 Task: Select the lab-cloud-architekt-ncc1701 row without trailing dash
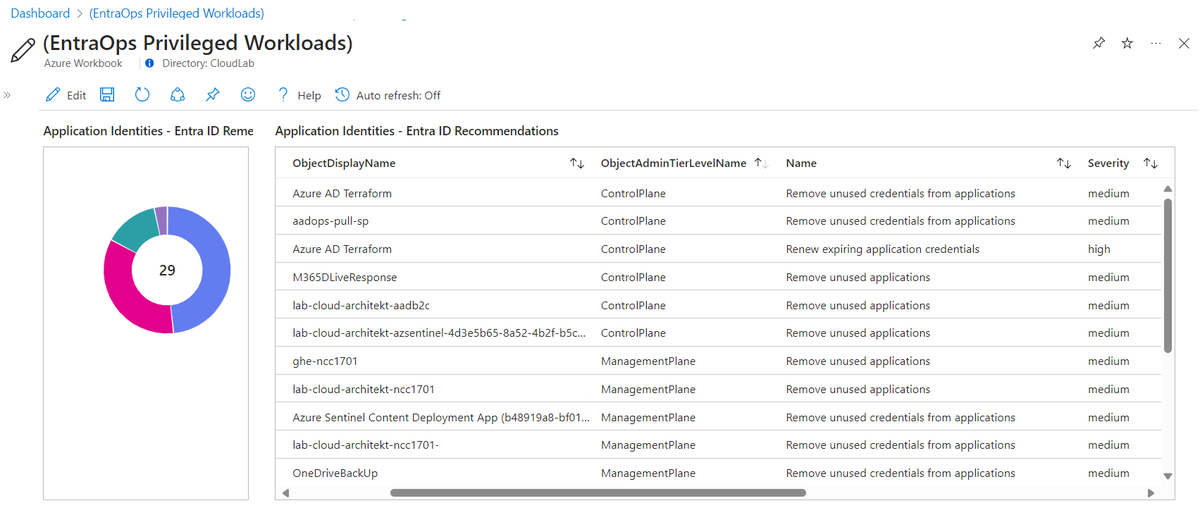point(718,389)
